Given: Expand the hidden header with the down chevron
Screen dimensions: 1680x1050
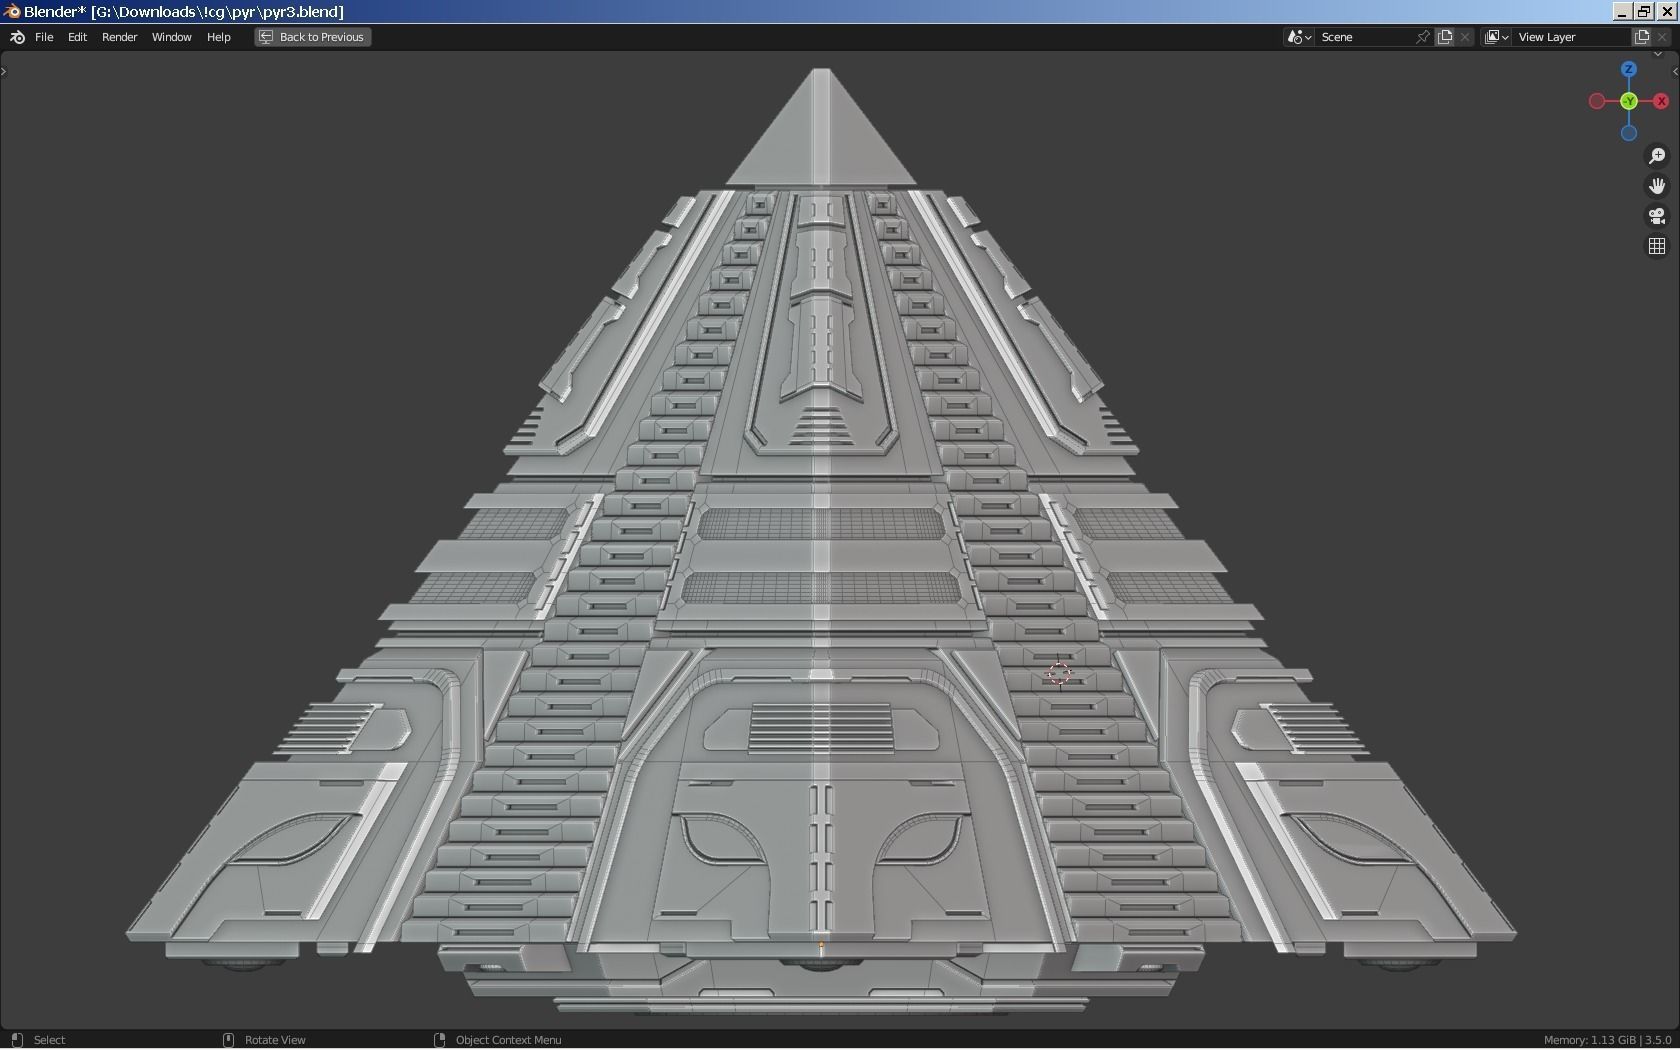Looking at the screenshot, I should click(x=1659, y=55).
